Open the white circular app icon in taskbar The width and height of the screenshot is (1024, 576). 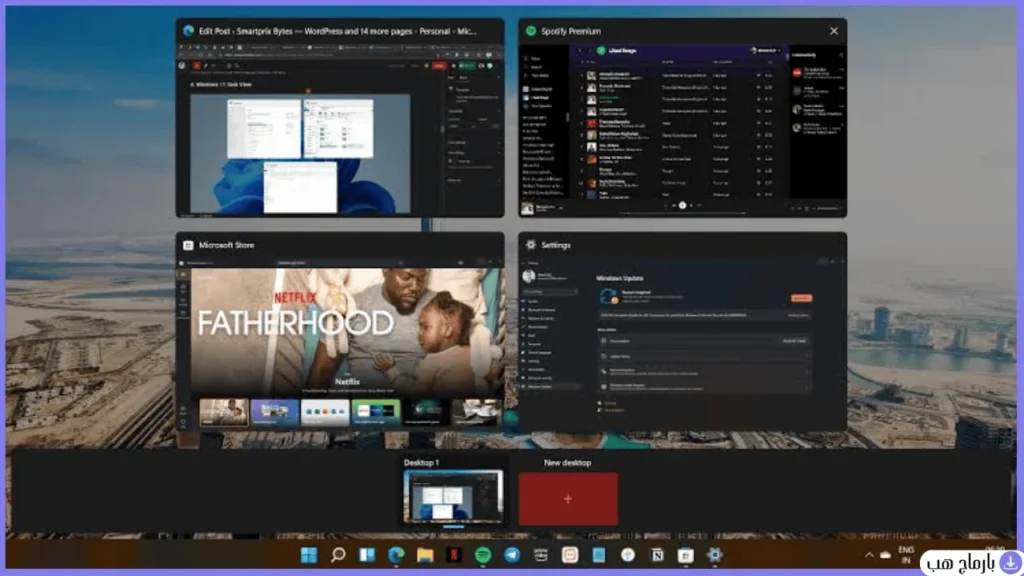point(628,555)
